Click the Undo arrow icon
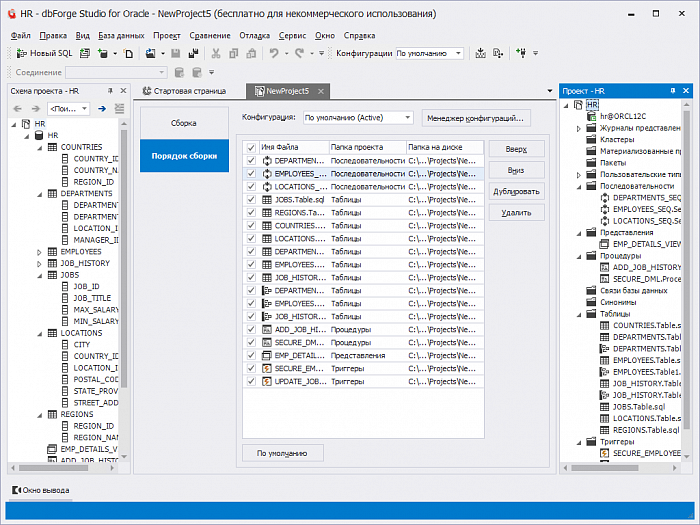Image resolution: width=700 pixels, height=525 pixels. (273, 53)
